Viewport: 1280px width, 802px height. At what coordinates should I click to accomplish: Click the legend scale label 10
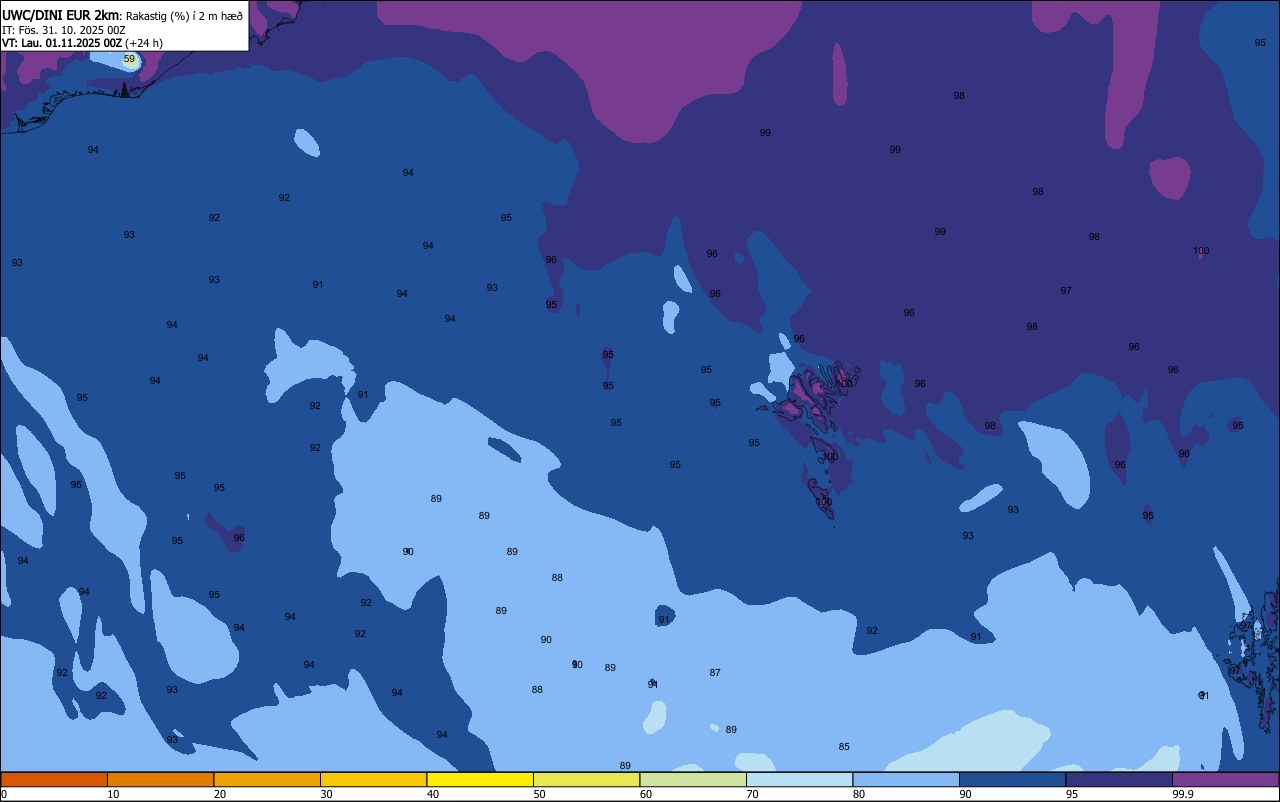[x=113, y=794]
